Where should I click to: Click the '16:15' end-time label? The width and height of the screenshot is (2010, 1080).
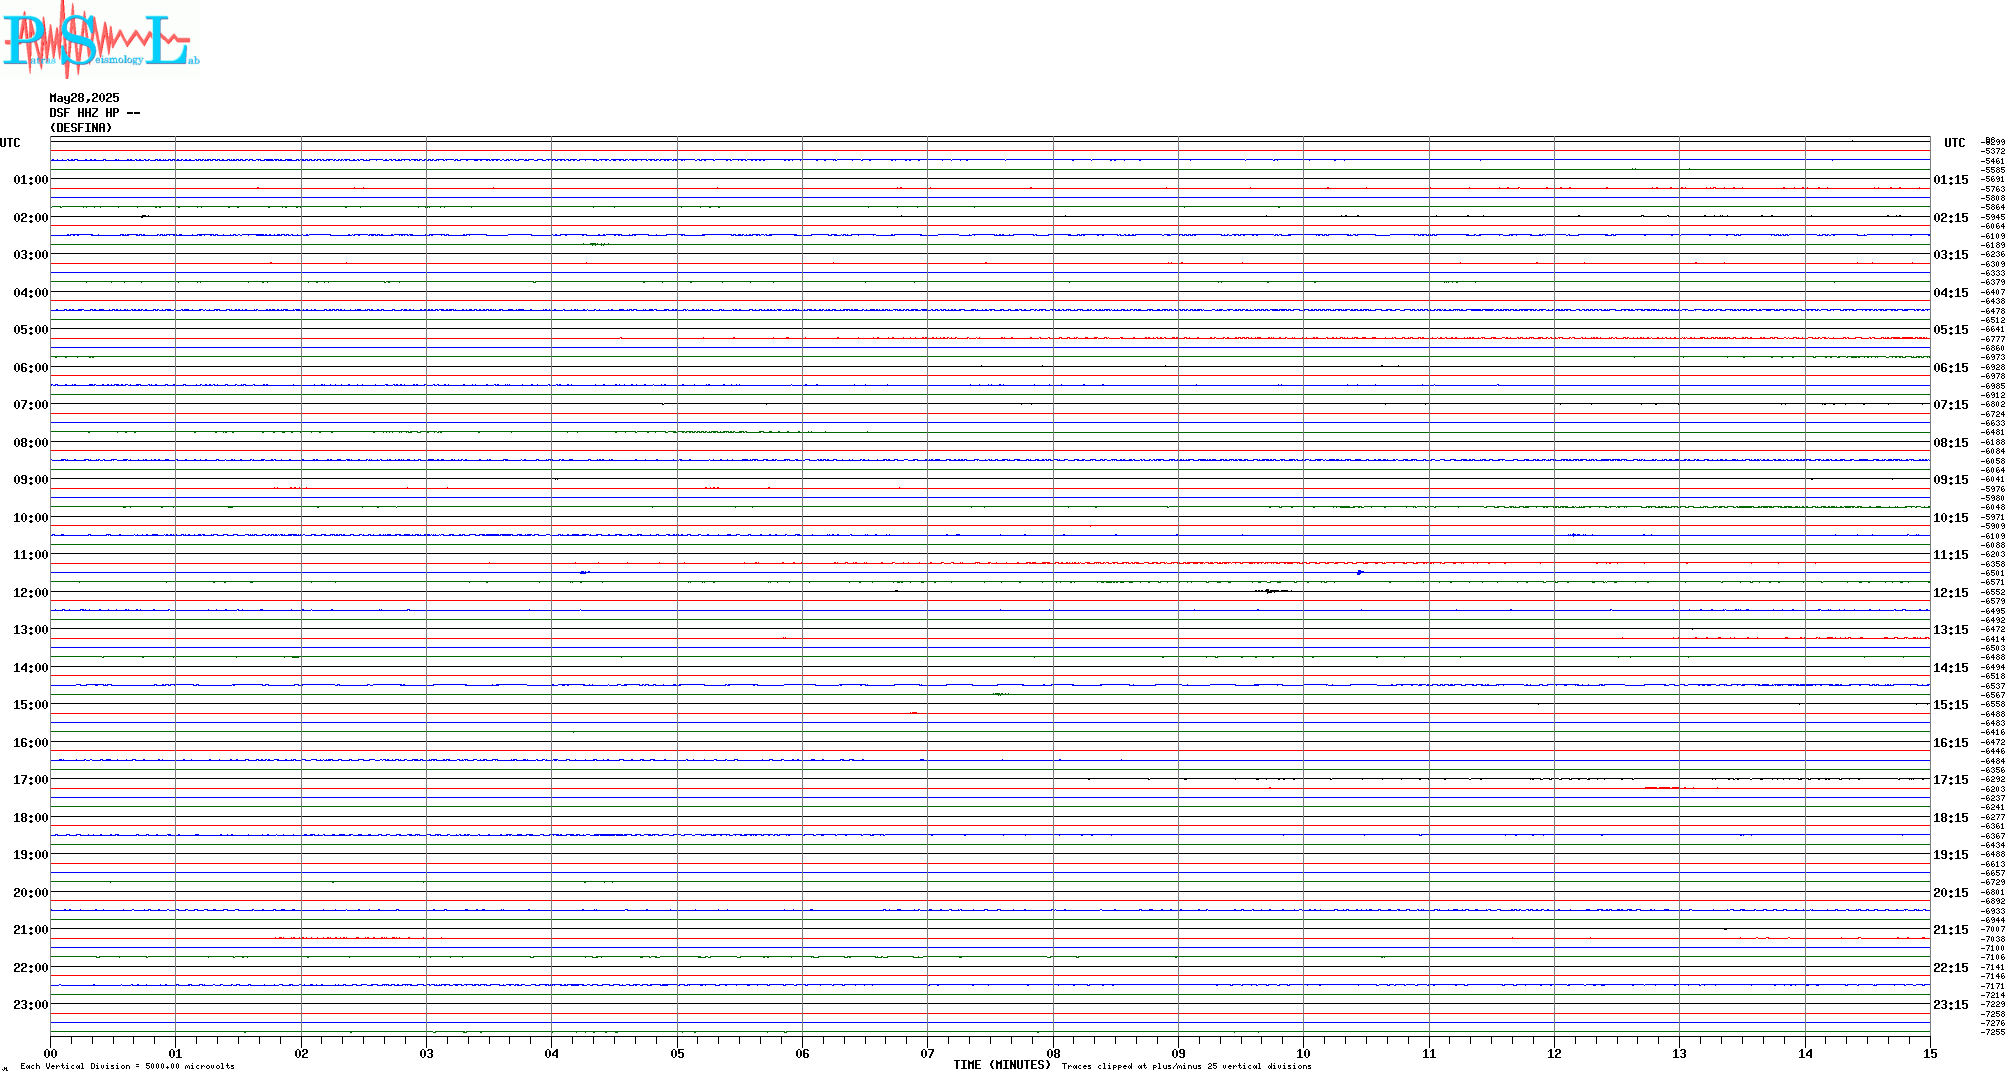[x=1951, y=743]
